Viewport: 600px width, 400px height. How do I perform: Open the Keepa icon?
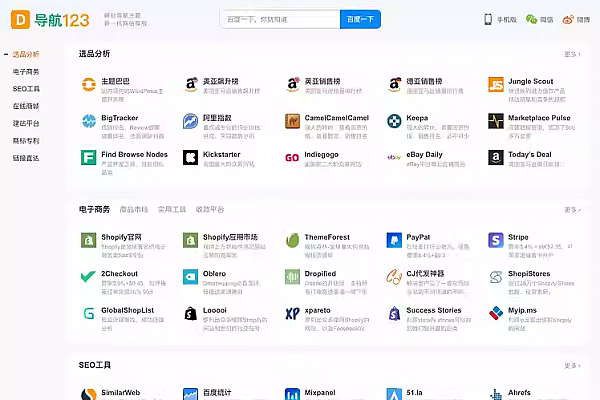[394, 121]
